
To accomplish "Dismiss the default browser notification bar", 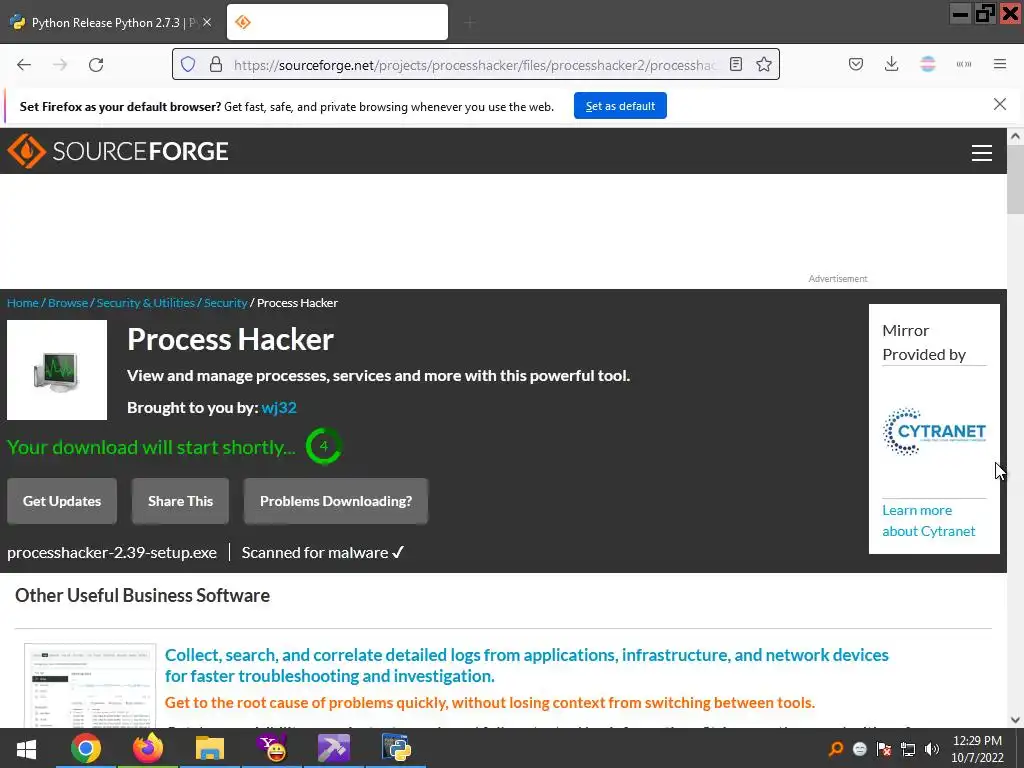I will tap(999, 104).
